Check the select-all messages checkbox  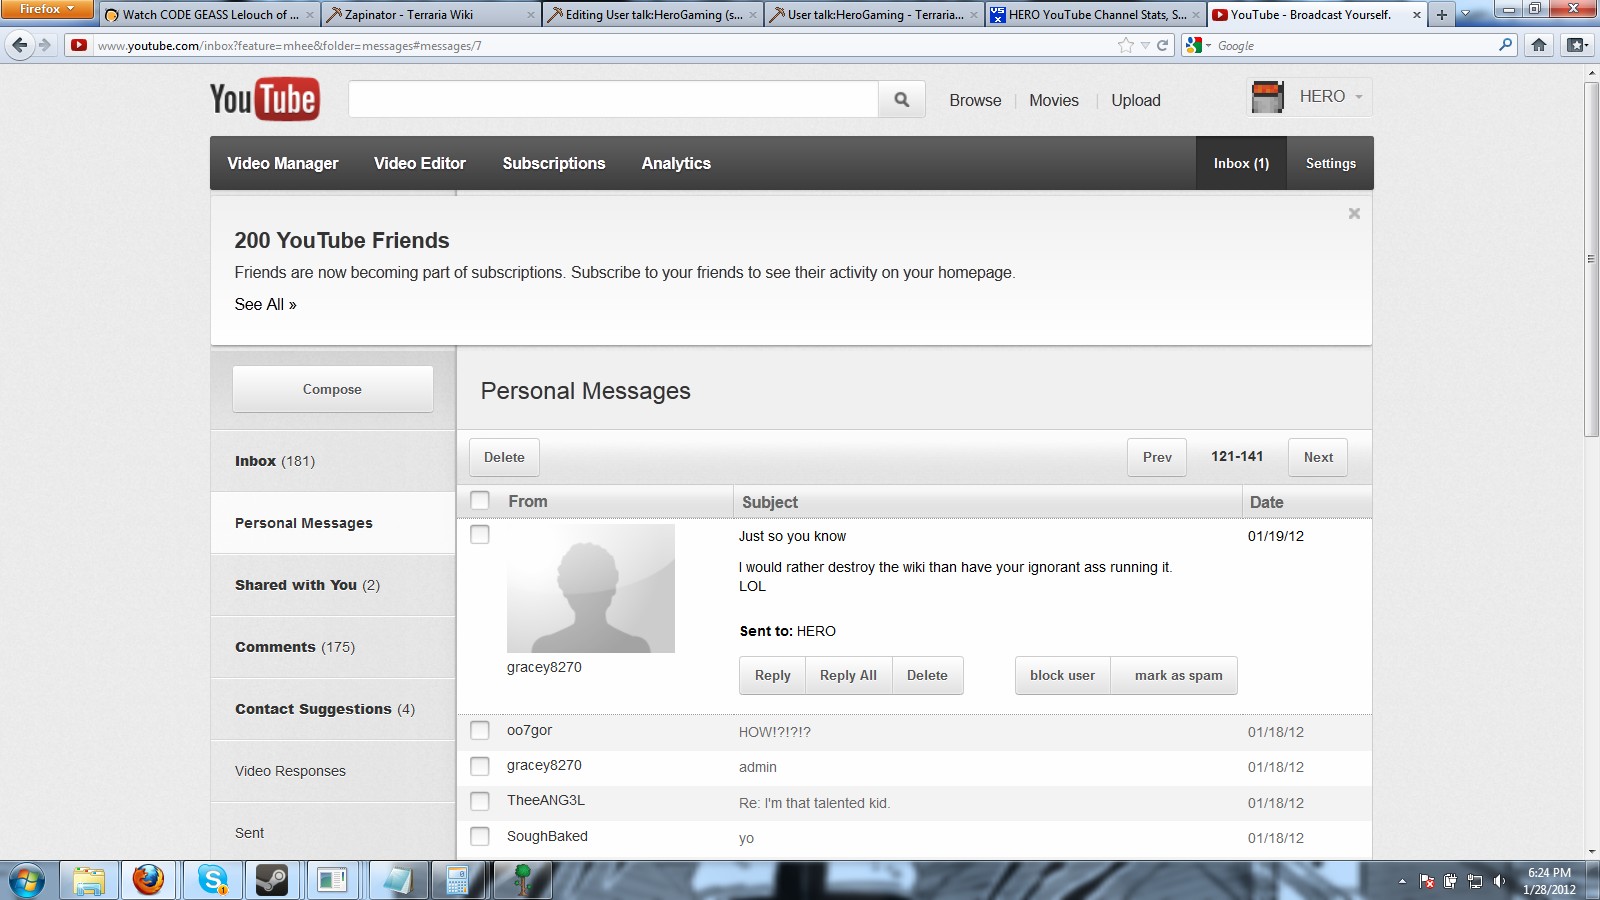(x=479, y=500)
